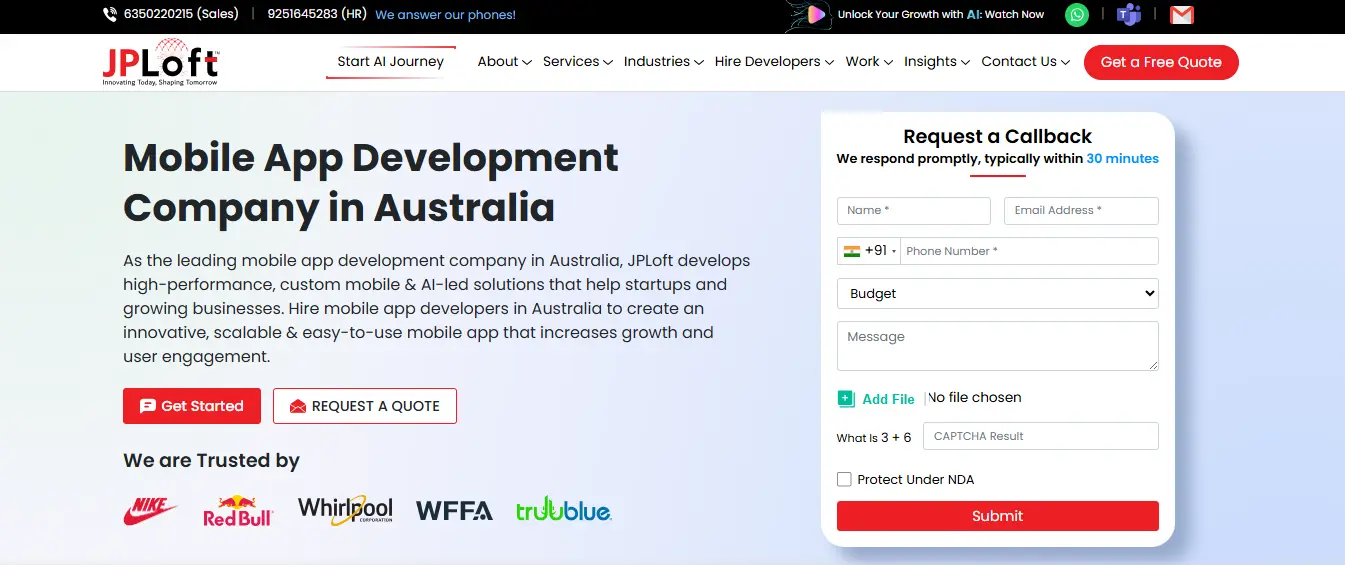Click Unlock Your Growth with AI: Watch Now
Image resolution: width=1345 pixels, height=565 pixels.
tap(940, 15)
